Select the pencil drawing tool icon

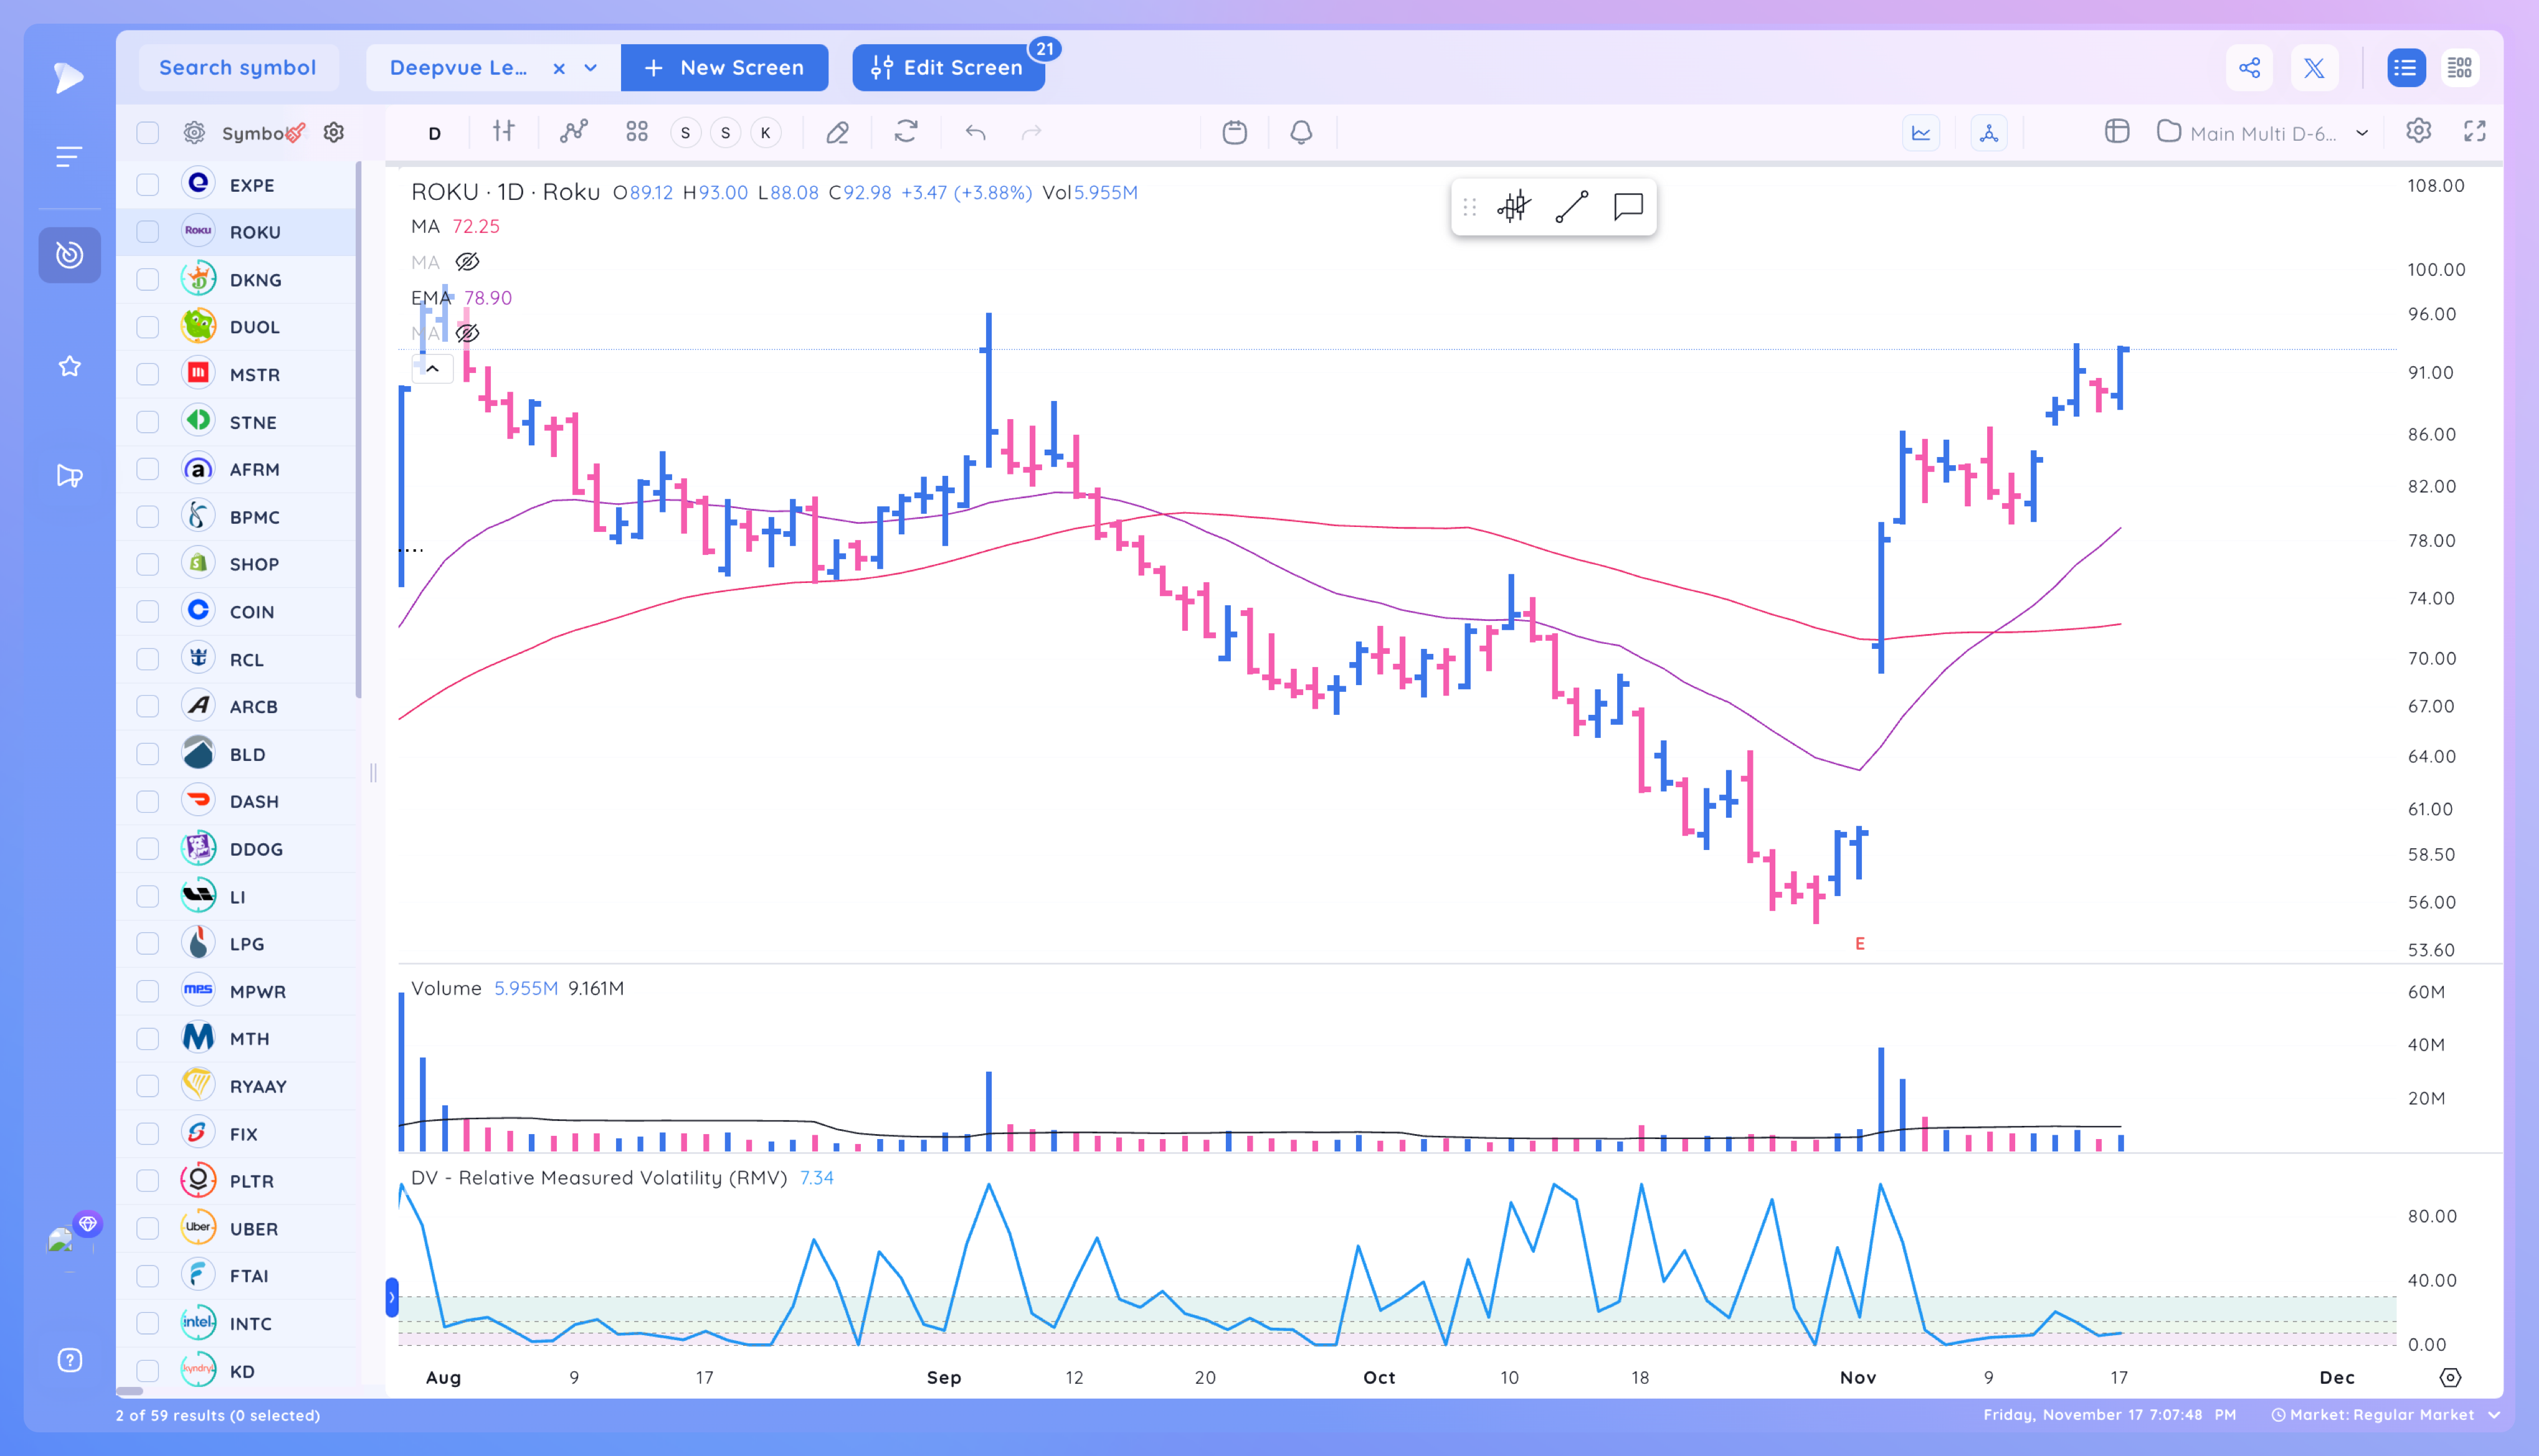click(x=837, y=132)
